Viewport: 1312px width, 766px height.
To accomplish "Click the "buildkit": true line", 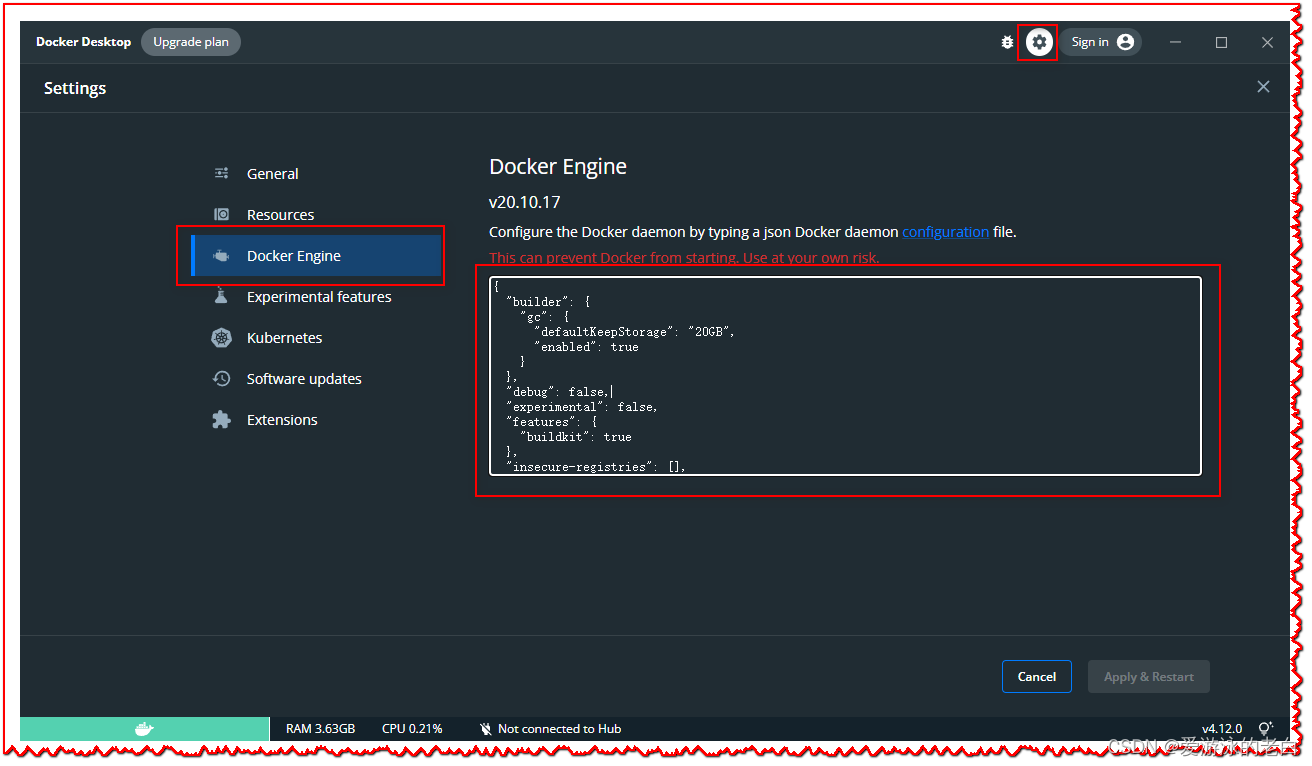I will (575, 437).
